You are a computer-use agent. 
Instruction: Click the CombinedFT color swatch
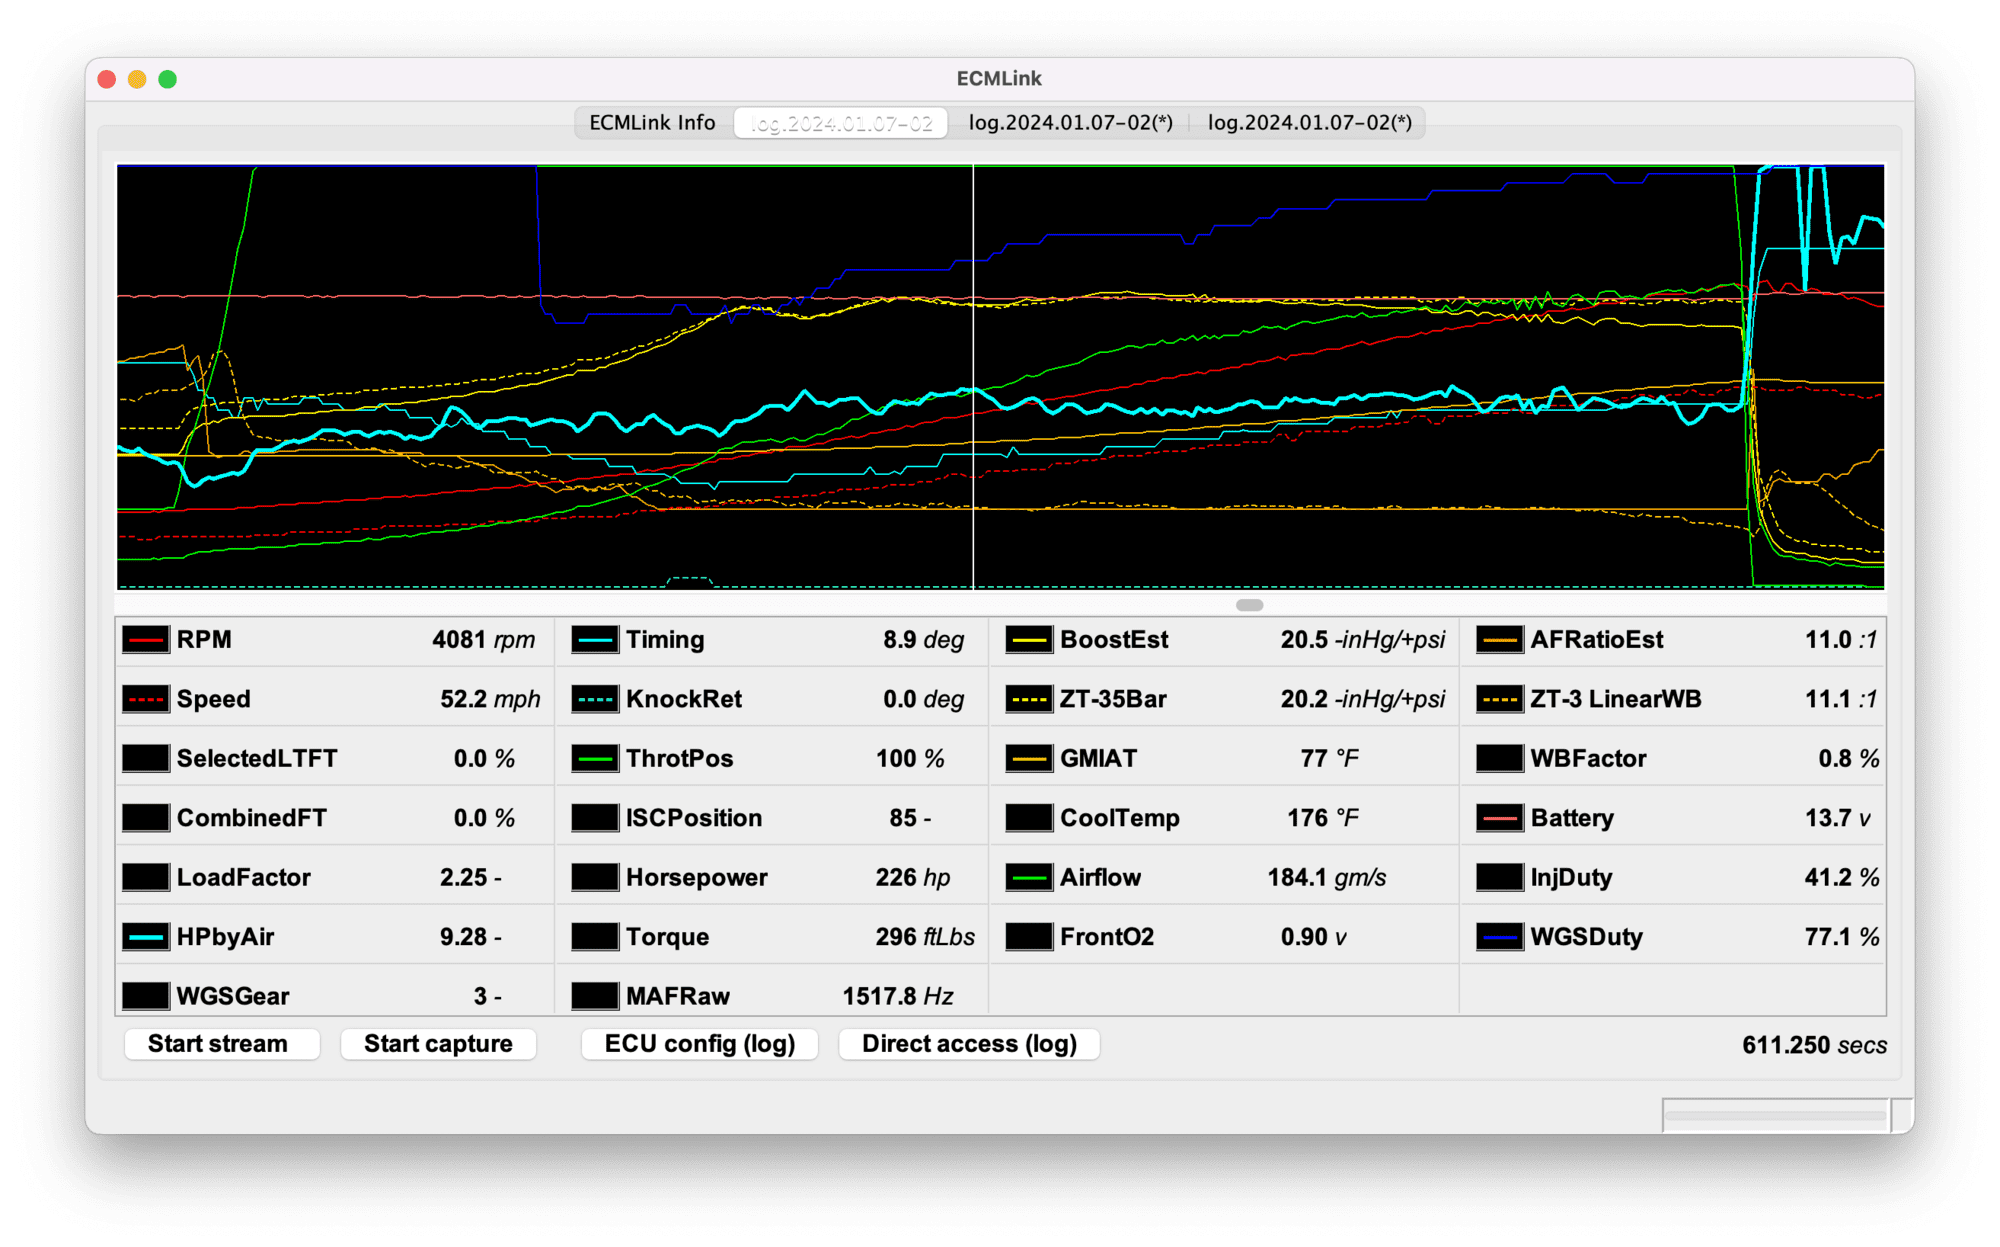click(x=145, y=818)
